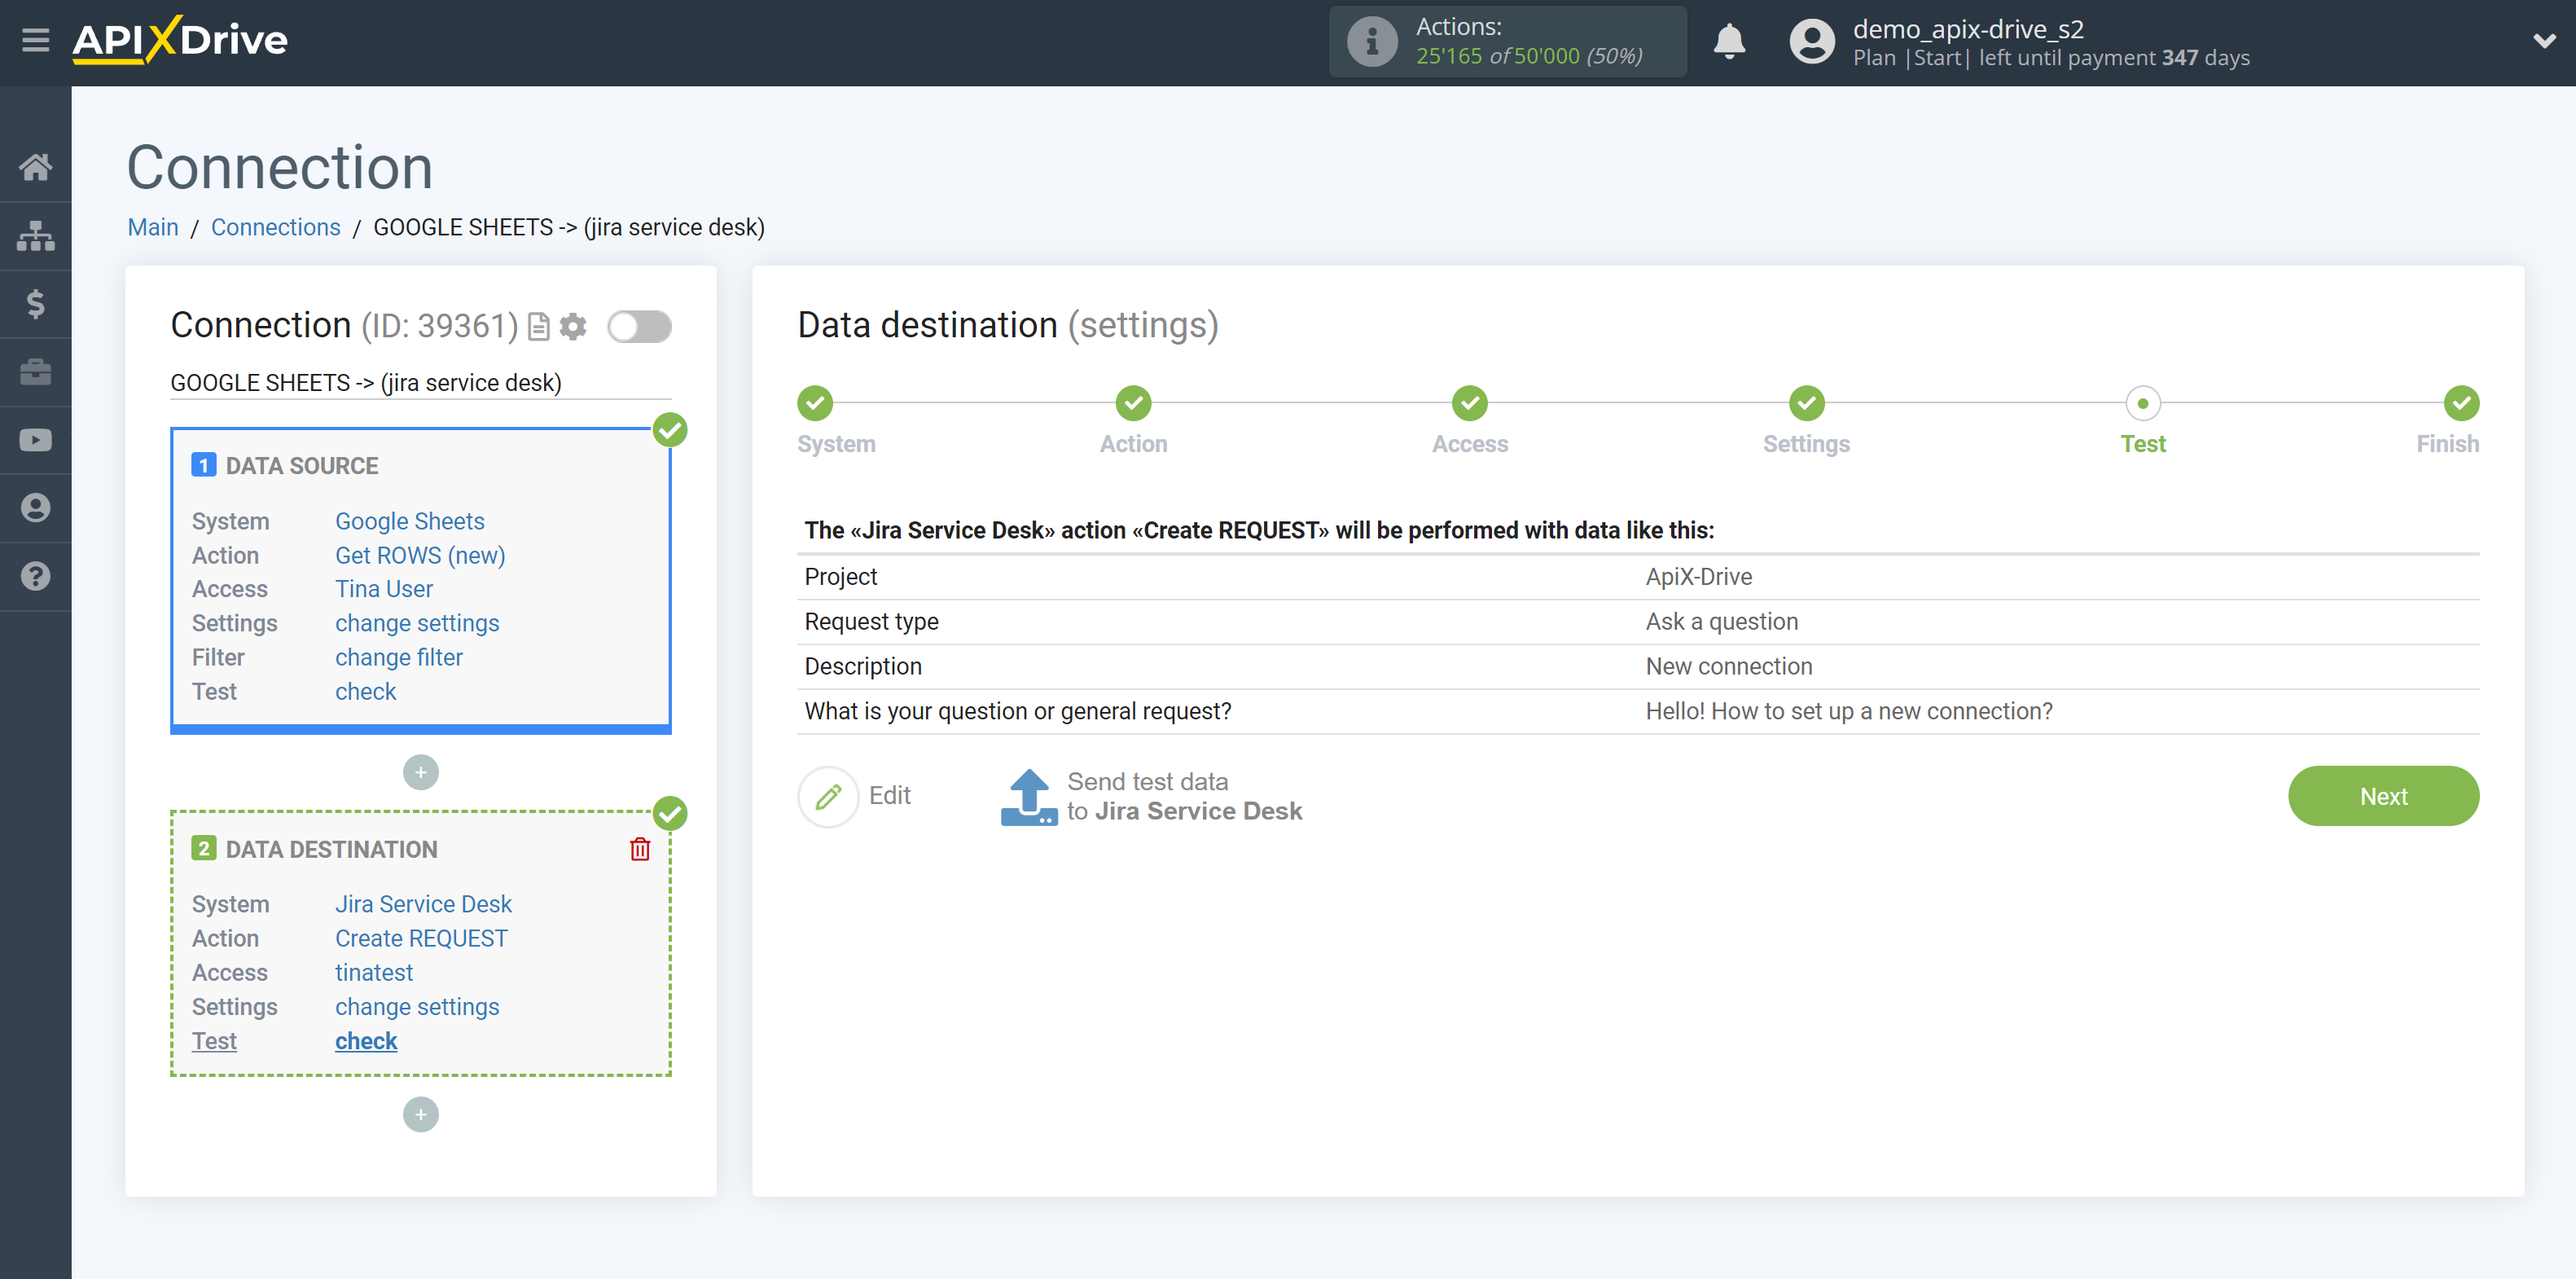Image resolution: width=2576 pixels, height=1279 pixels.
Task: Click the Data Source header
Action: point(301,466)
